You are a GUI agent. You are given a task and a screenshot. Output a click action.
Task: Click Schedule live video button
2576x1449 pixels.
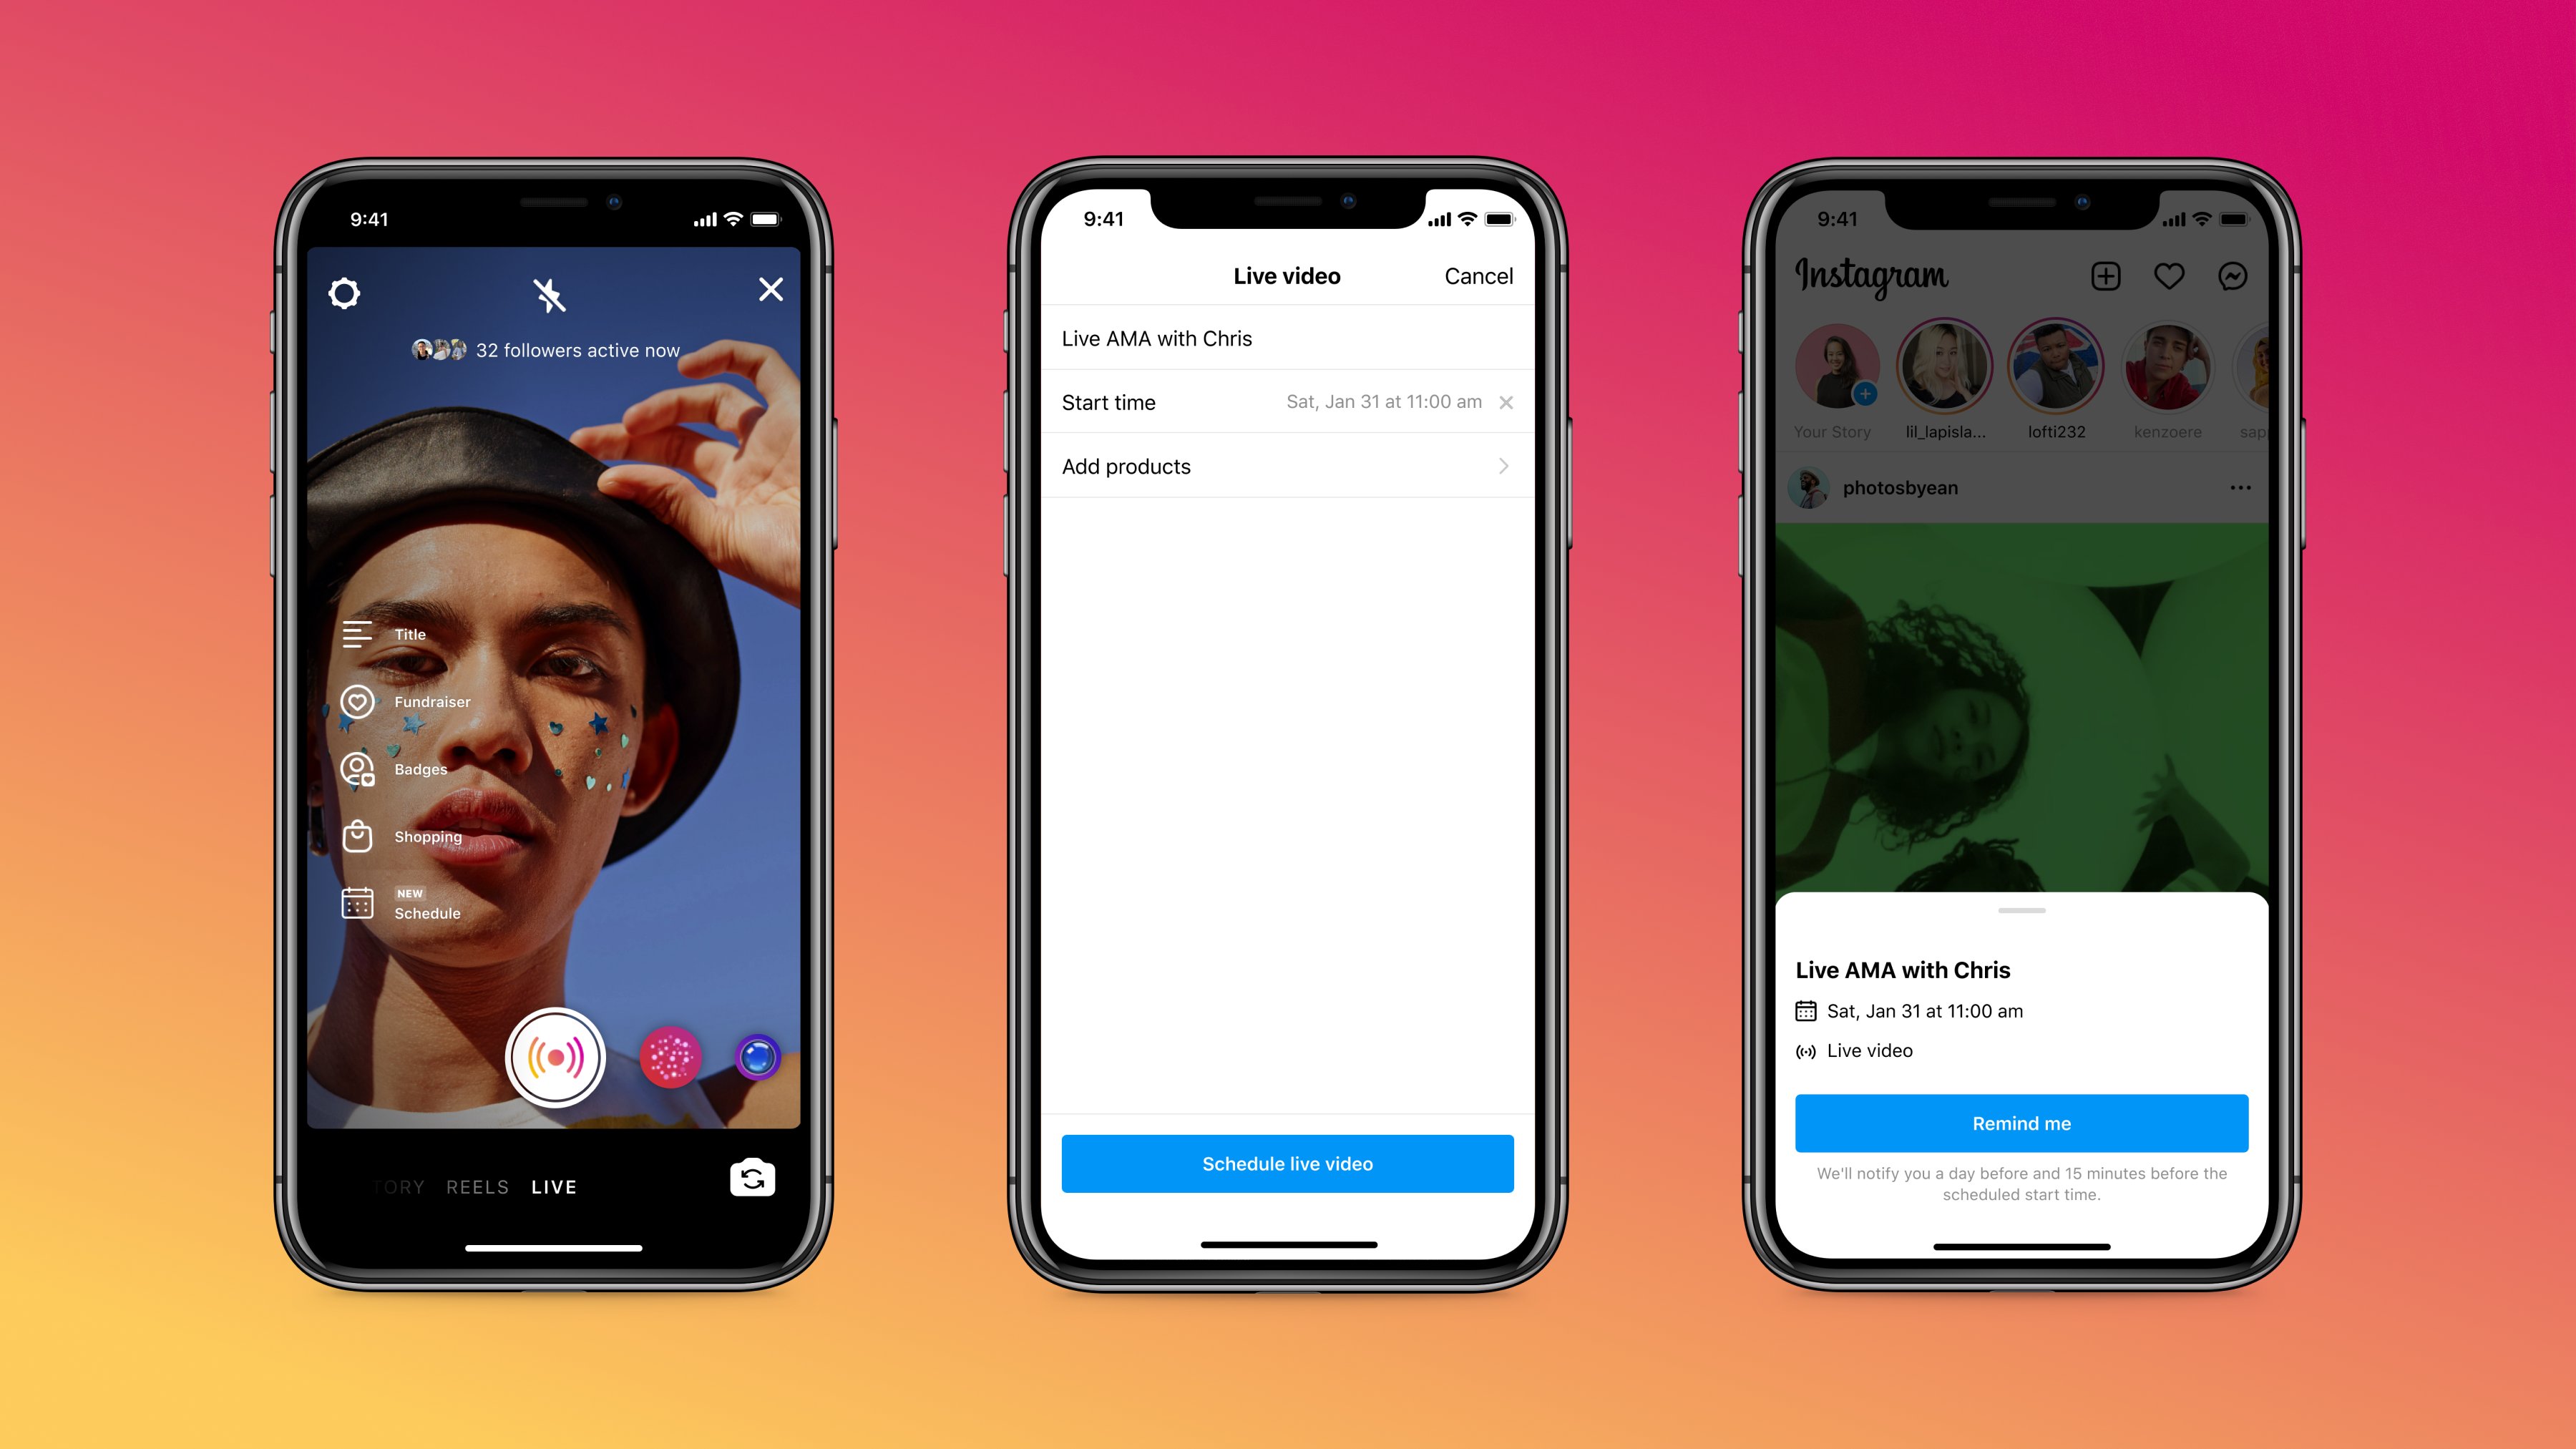1288,1162
